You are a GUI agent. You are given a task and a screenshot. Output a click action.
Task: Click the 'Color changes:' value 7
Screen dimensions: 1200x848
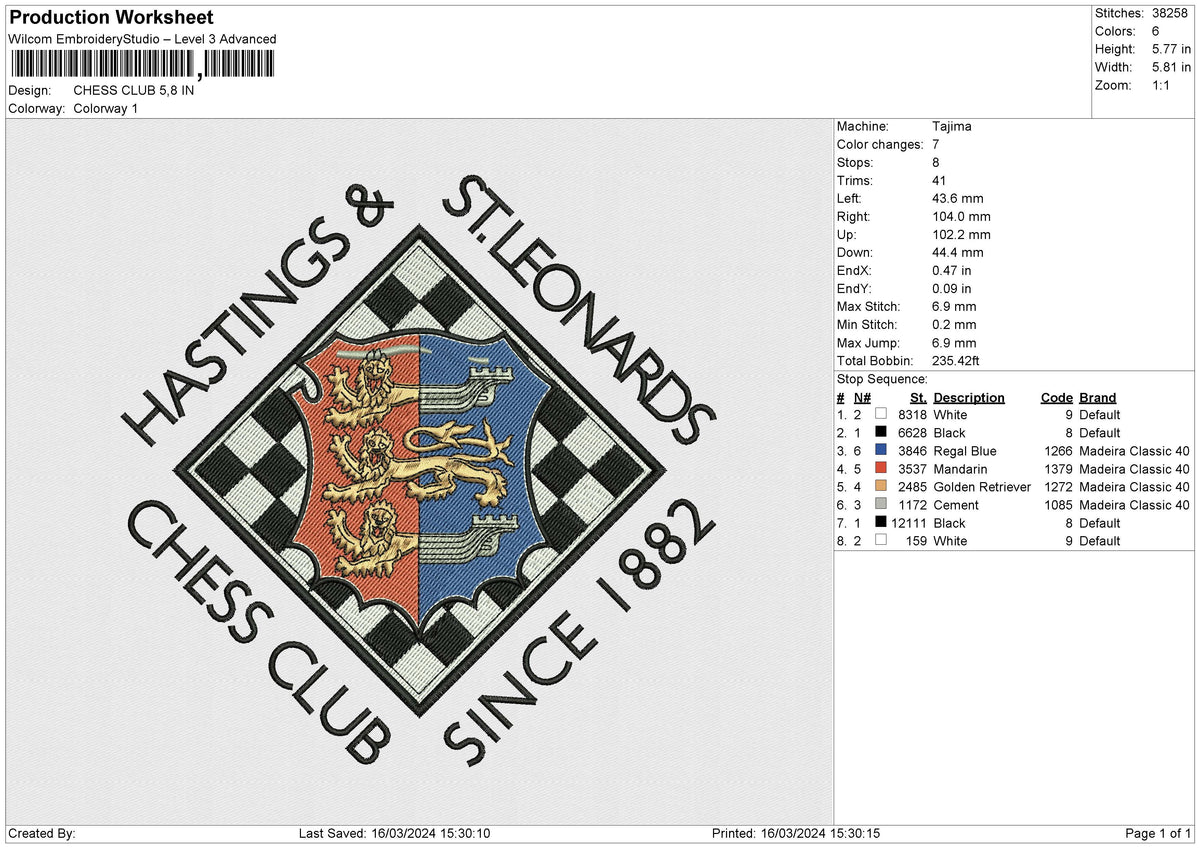936,144
